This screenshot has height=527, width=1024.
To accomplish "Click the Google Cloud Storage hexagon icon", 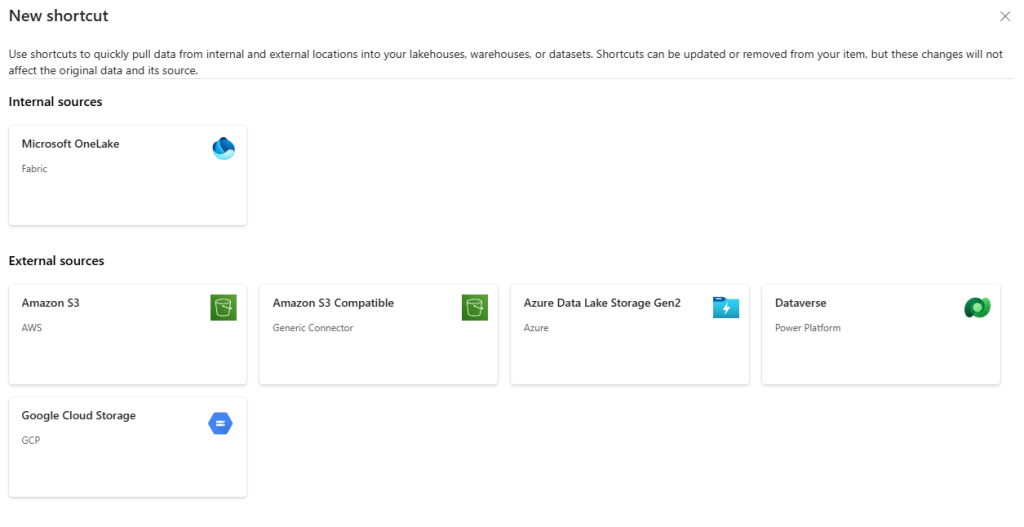I will (x=220, y=424).
